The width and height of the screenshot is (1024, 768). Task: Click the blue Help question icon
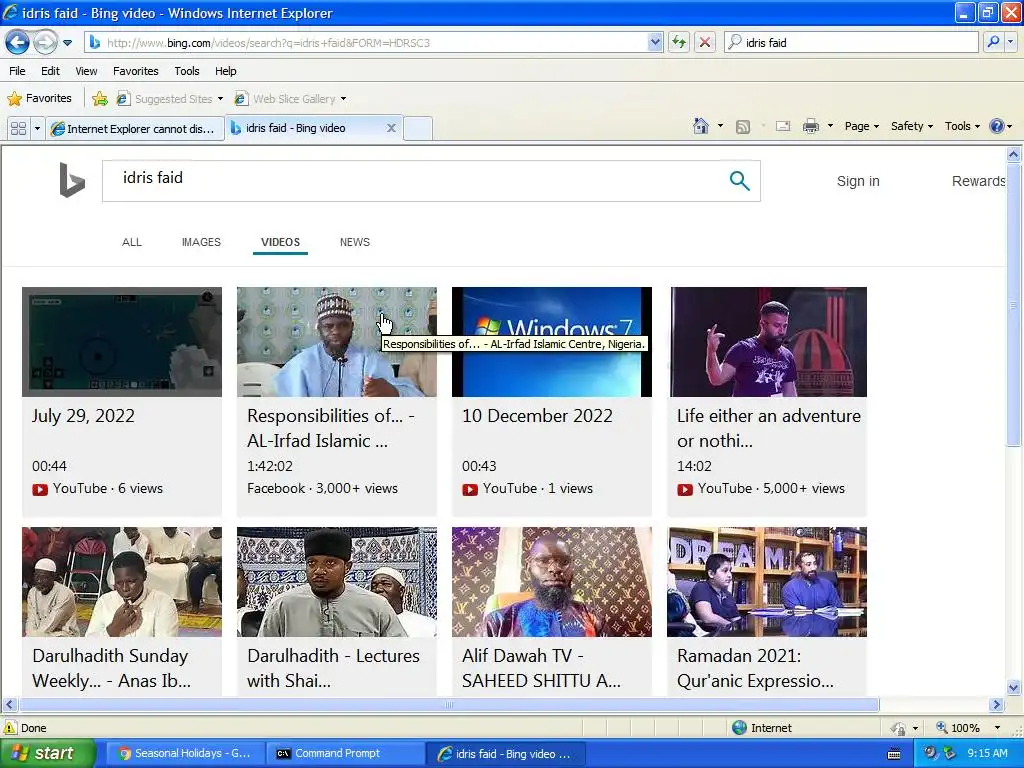997,126
